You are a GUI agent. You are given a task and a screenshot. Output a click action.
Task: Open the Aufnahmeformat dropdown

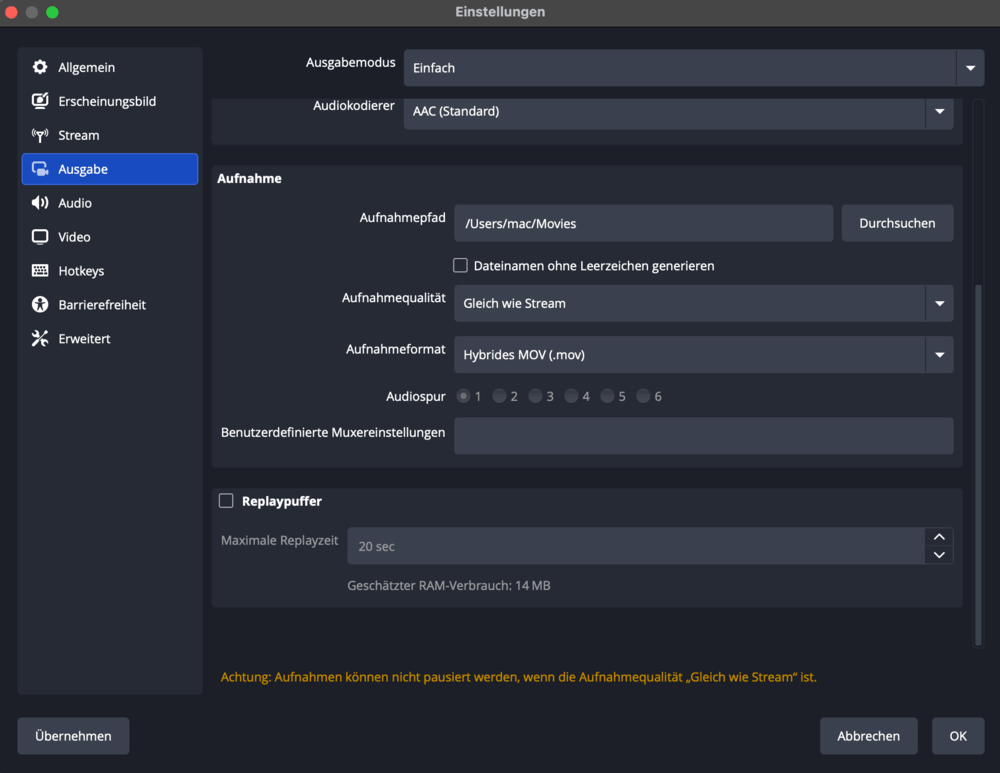click(x=938, y=355)
